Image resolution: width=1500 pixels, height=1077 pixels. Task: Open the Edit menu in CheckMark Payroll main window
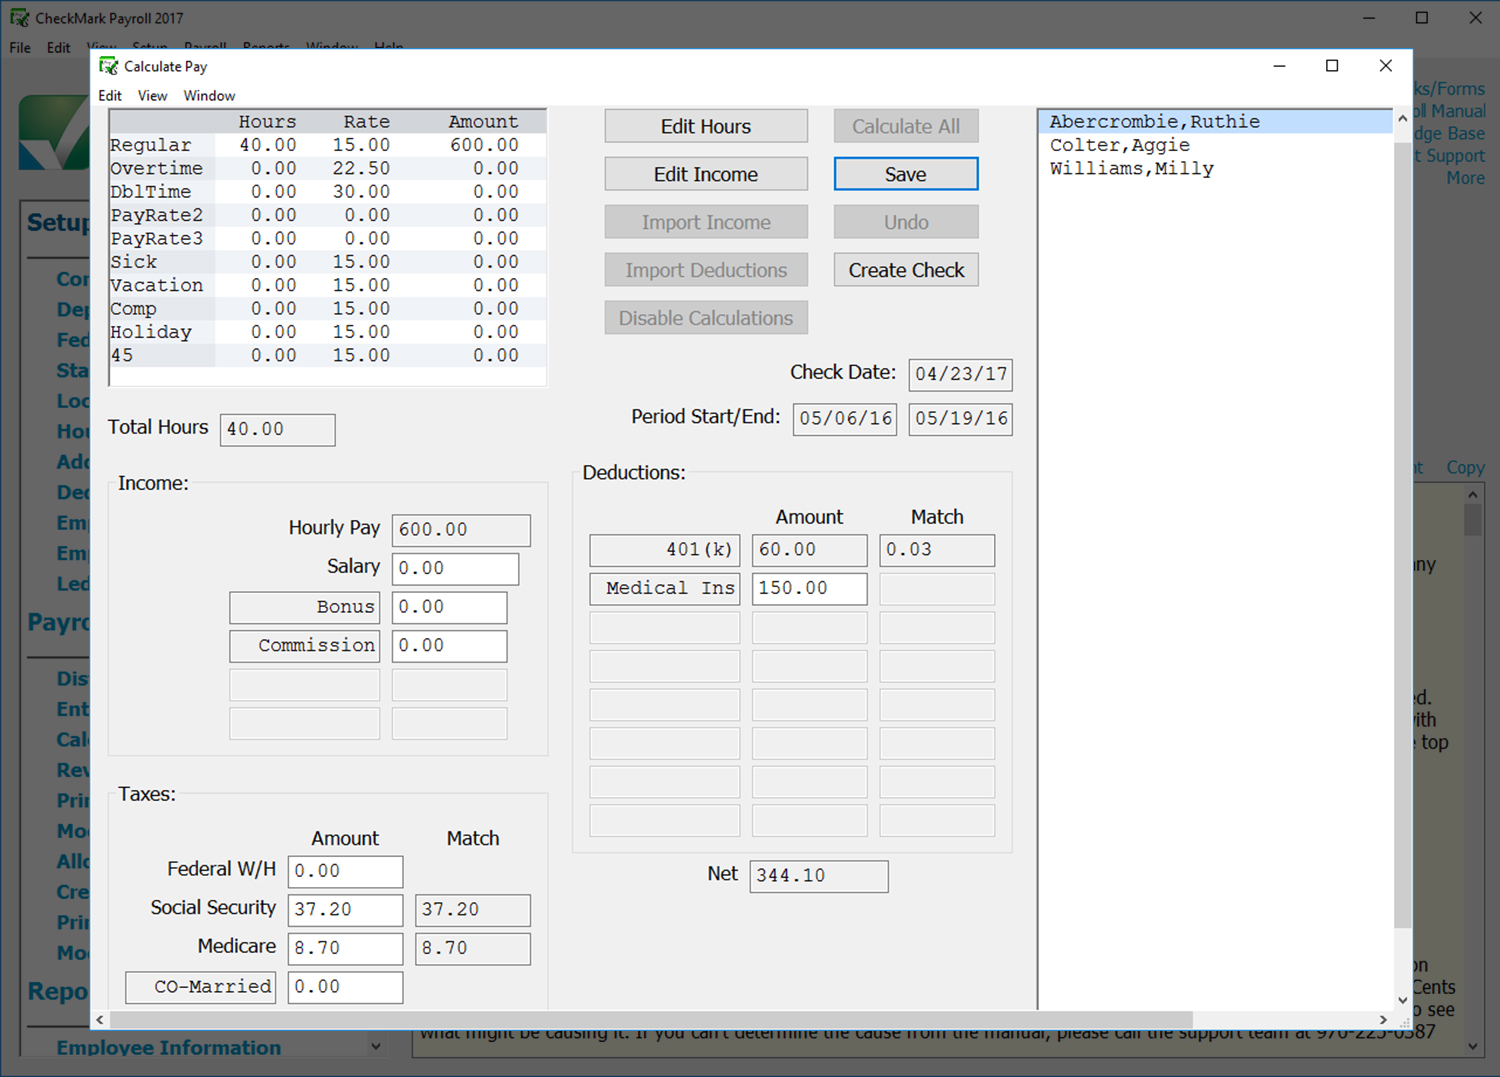tap(59, 47)
